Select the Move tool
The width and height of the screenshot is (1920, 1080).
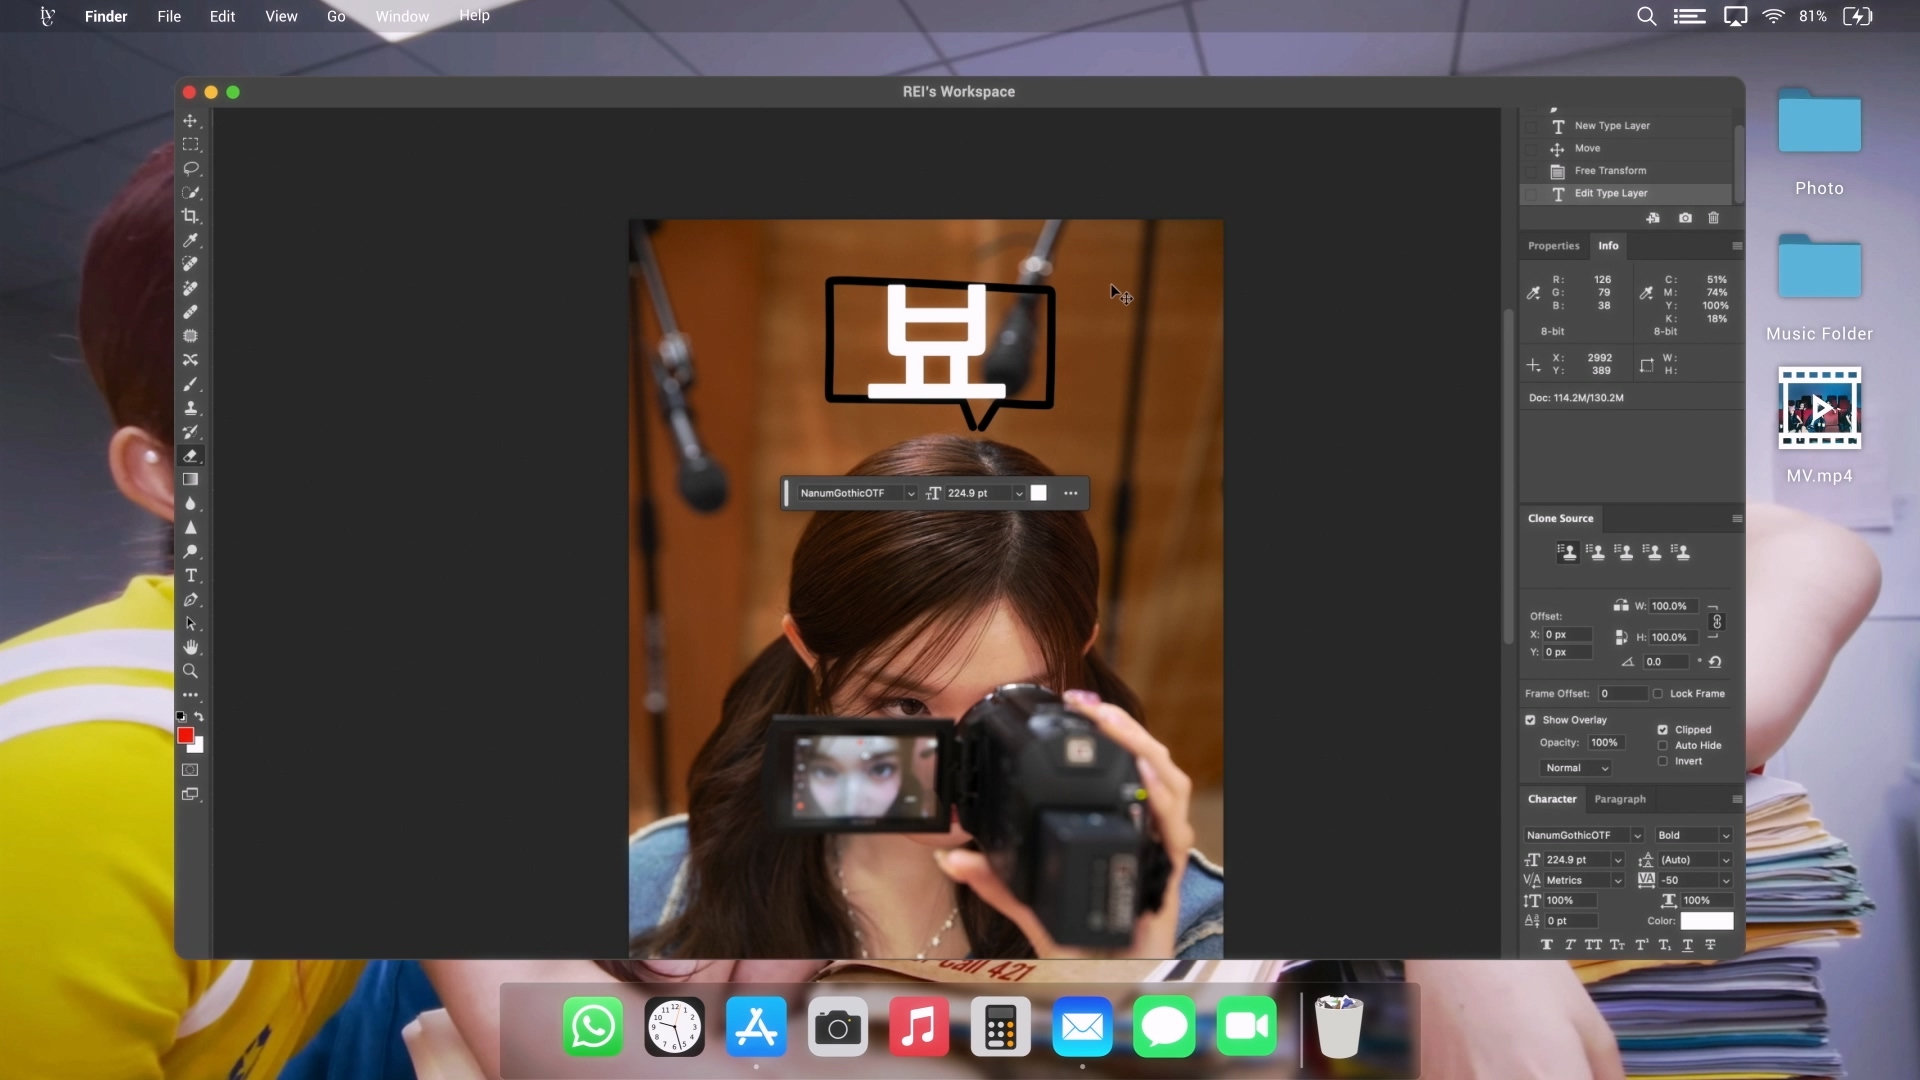click(x=190, y=121)
